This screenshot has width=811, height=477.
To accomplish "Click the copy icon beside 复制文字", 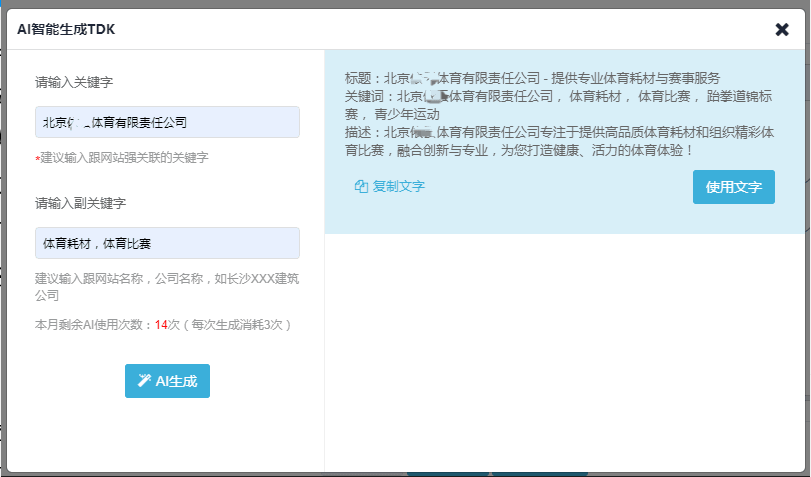I will coord(361,186).
